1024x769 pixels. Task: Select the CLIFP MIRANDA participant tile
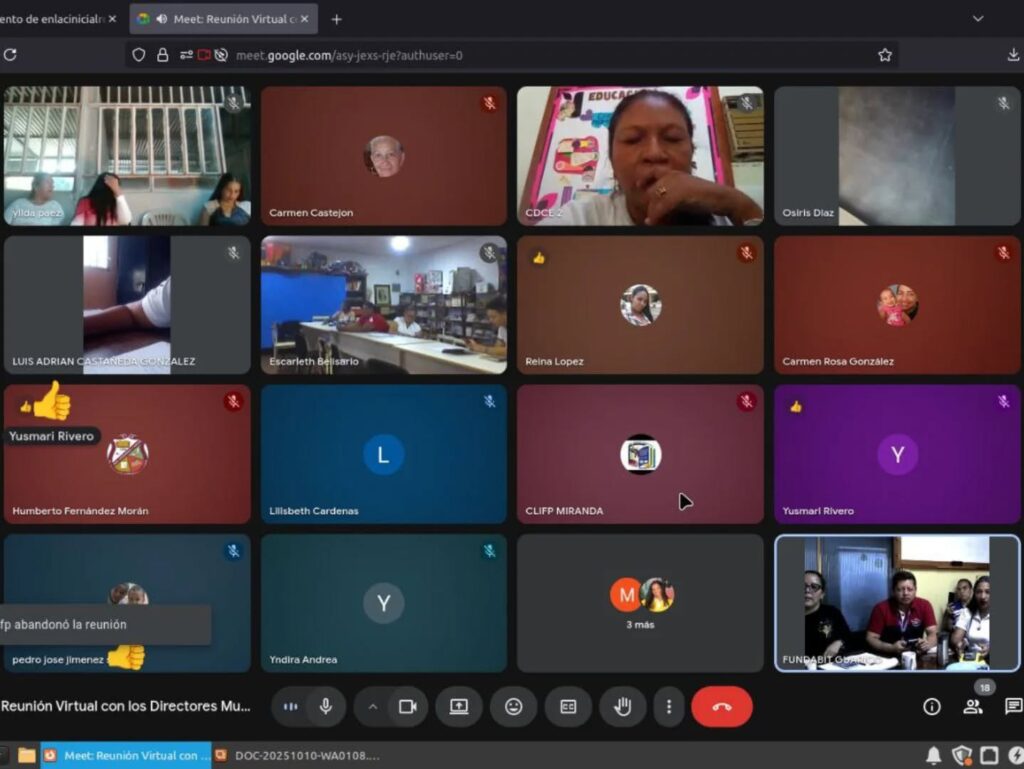click(640, 455)
